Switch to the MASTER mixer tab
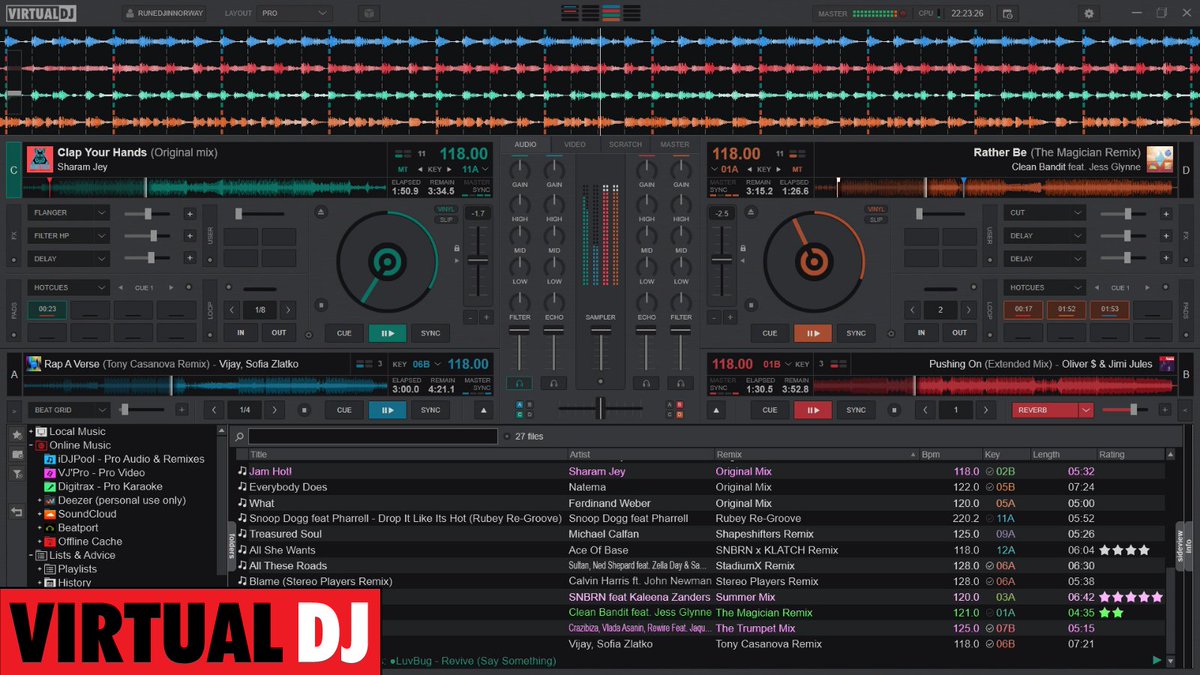This screenshot has height=675, width=1200. pos(675,145)
